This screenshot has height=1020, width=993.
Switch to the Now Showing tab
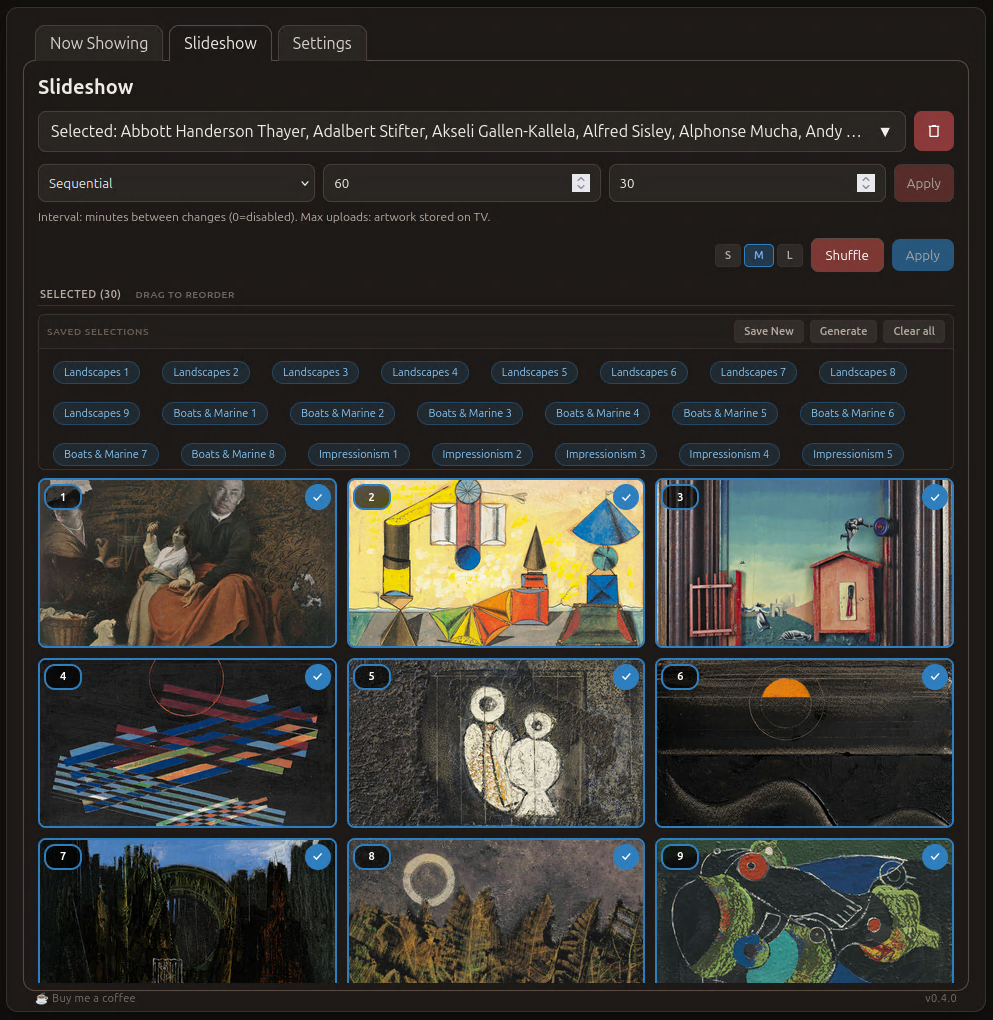tap(99, 44)
